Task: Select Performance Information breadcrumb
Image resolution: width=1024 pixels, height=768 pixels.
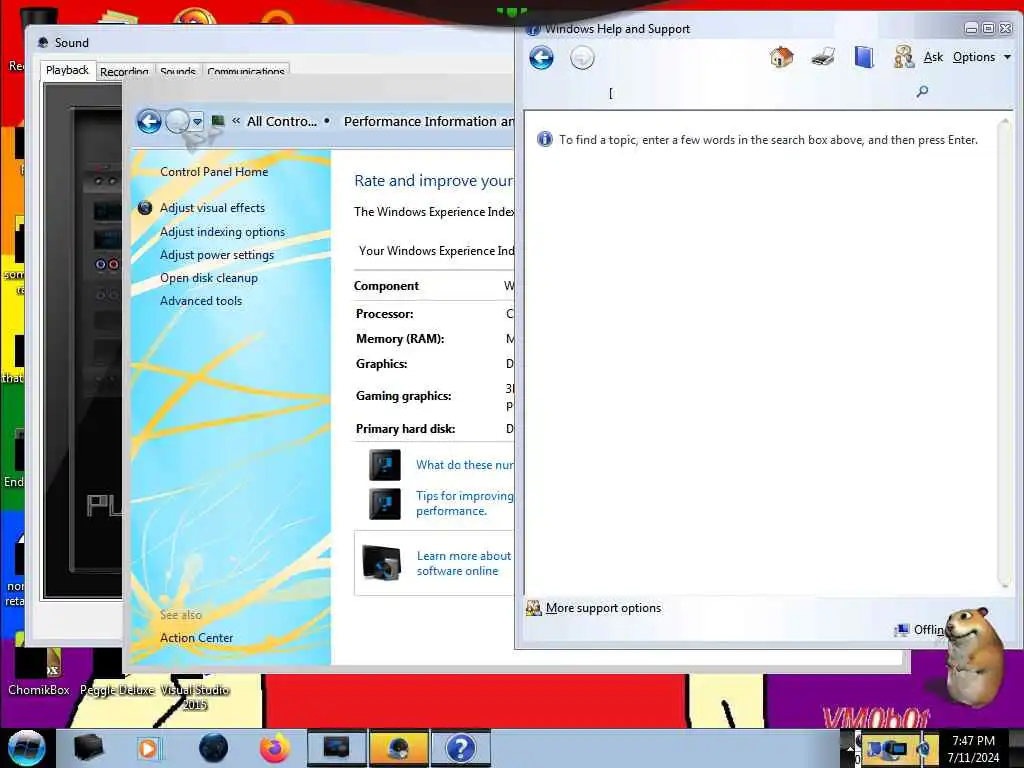Action: 428,121
